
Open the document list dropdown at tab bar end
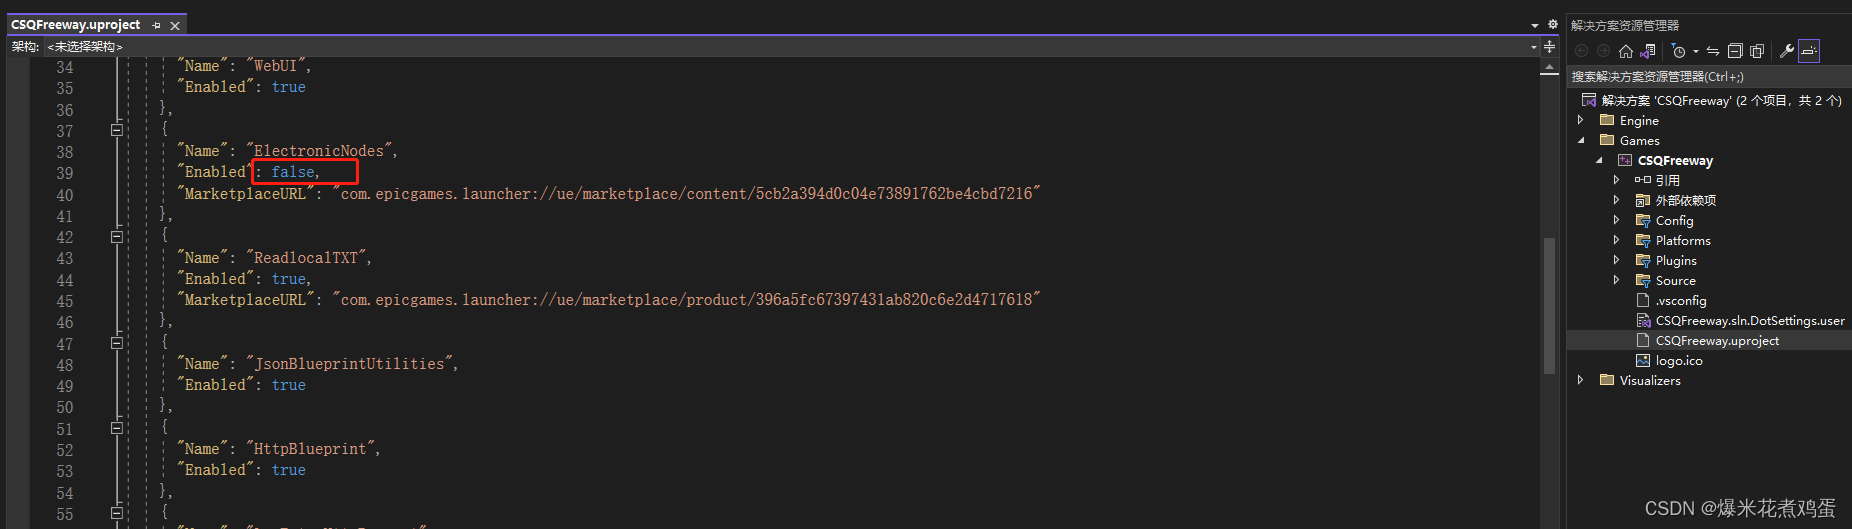[1535, 25]
